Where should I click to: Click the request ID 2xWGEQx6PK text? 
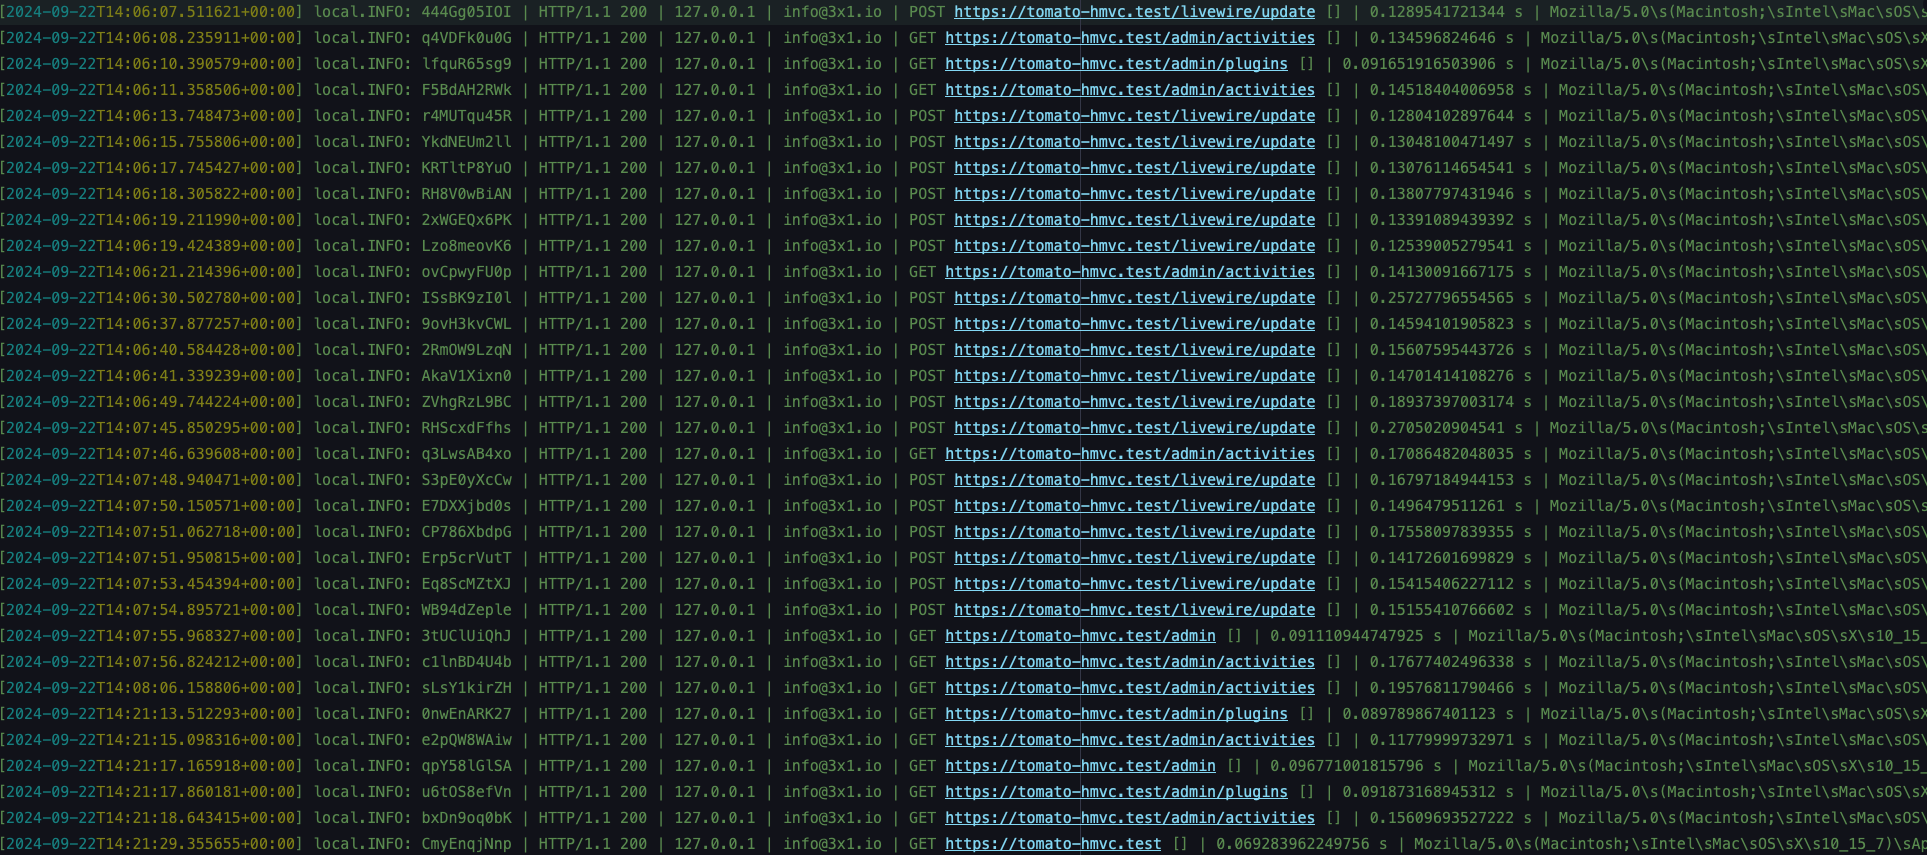(466, 220)
